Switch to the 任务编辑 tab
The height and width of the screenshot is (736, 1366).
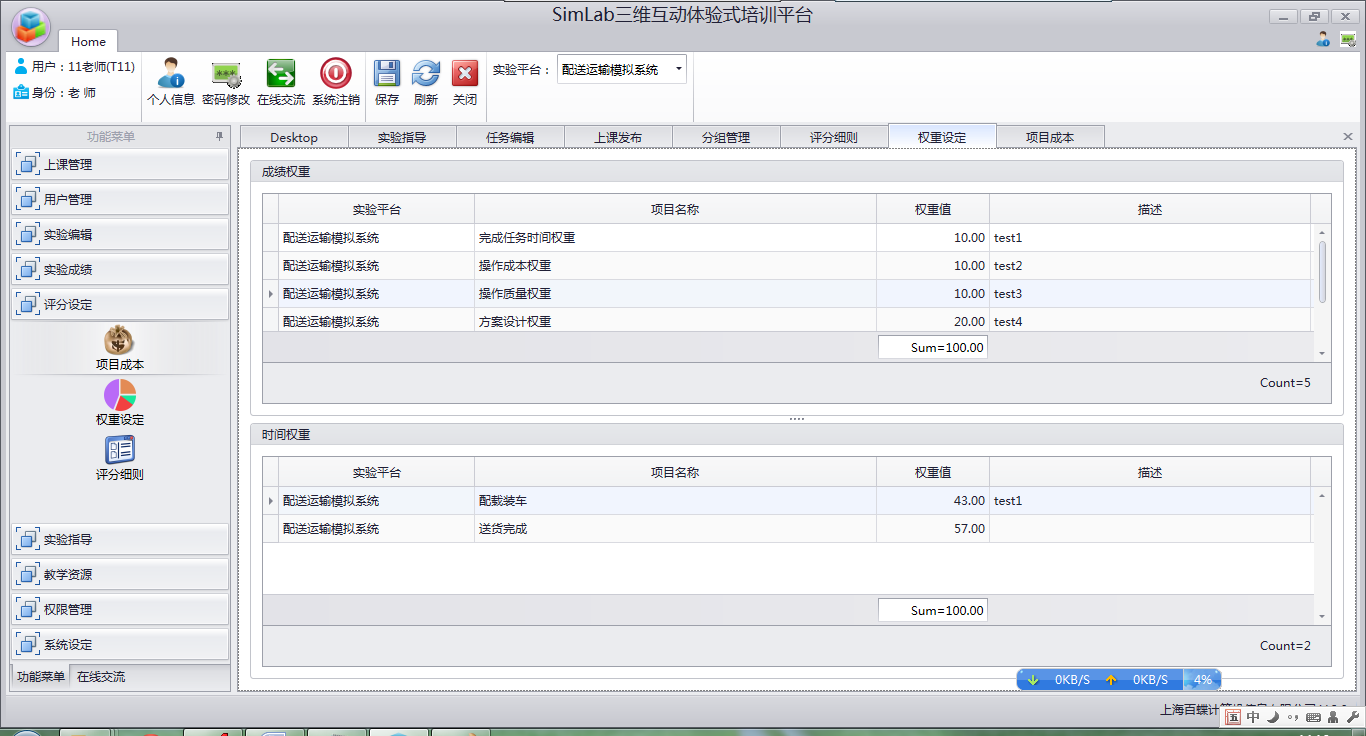click(x=510, y=138)
